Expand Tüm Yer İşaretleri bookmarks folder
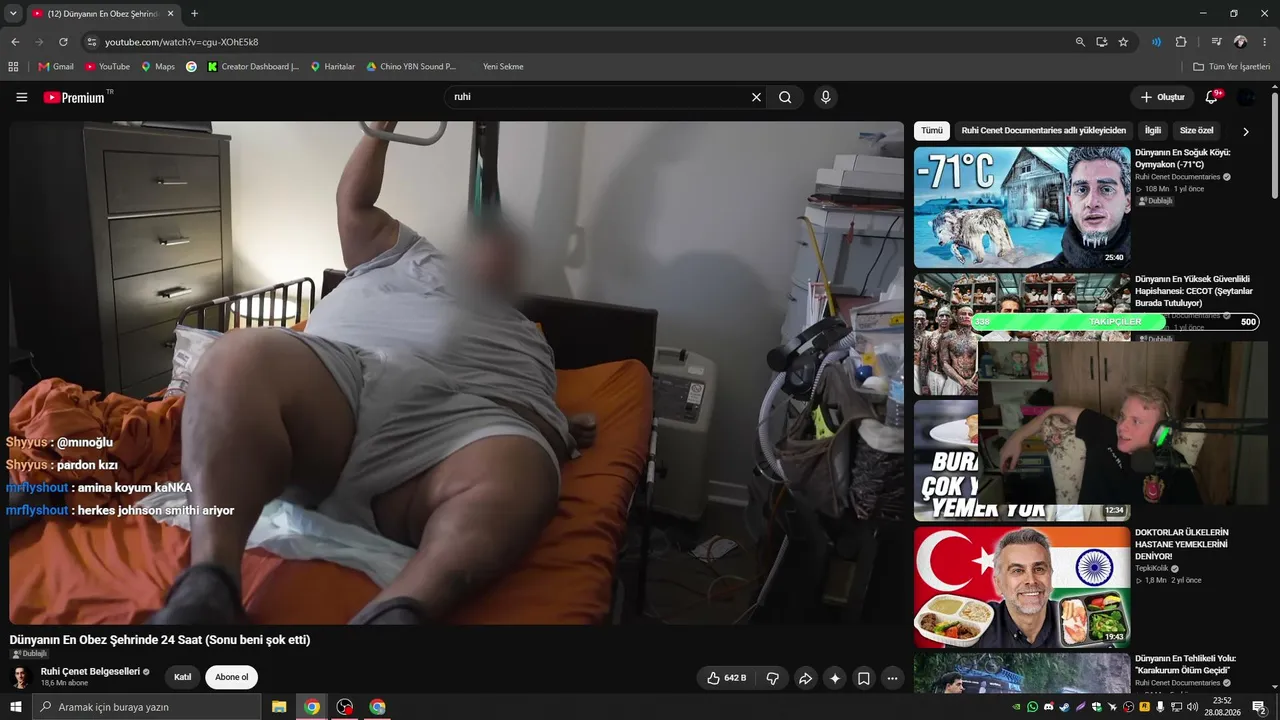Screen dimensions: 1280x720 click(x=1232, y=67)
